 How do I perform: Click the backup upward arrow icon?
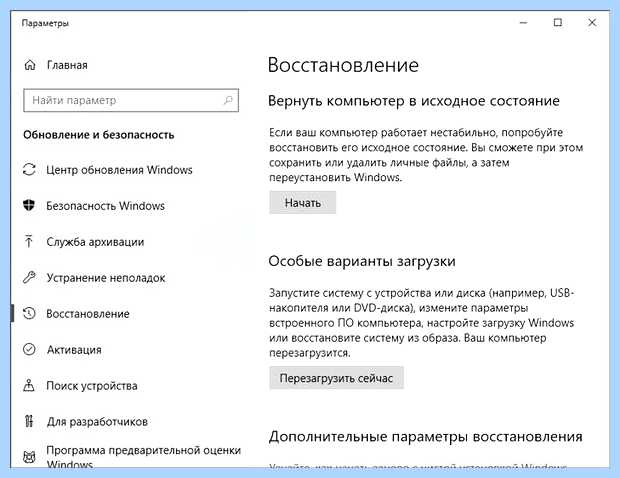point(28,241)
